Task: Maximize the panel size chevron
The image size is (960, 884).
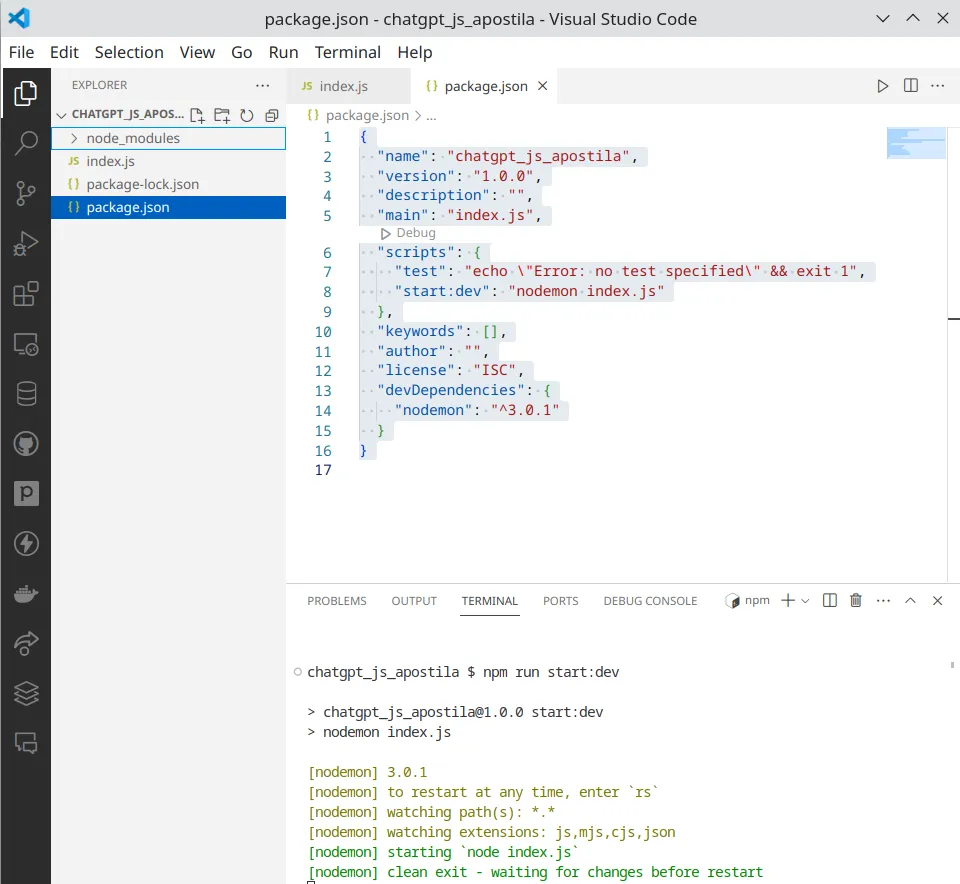Action: (910, 601)
